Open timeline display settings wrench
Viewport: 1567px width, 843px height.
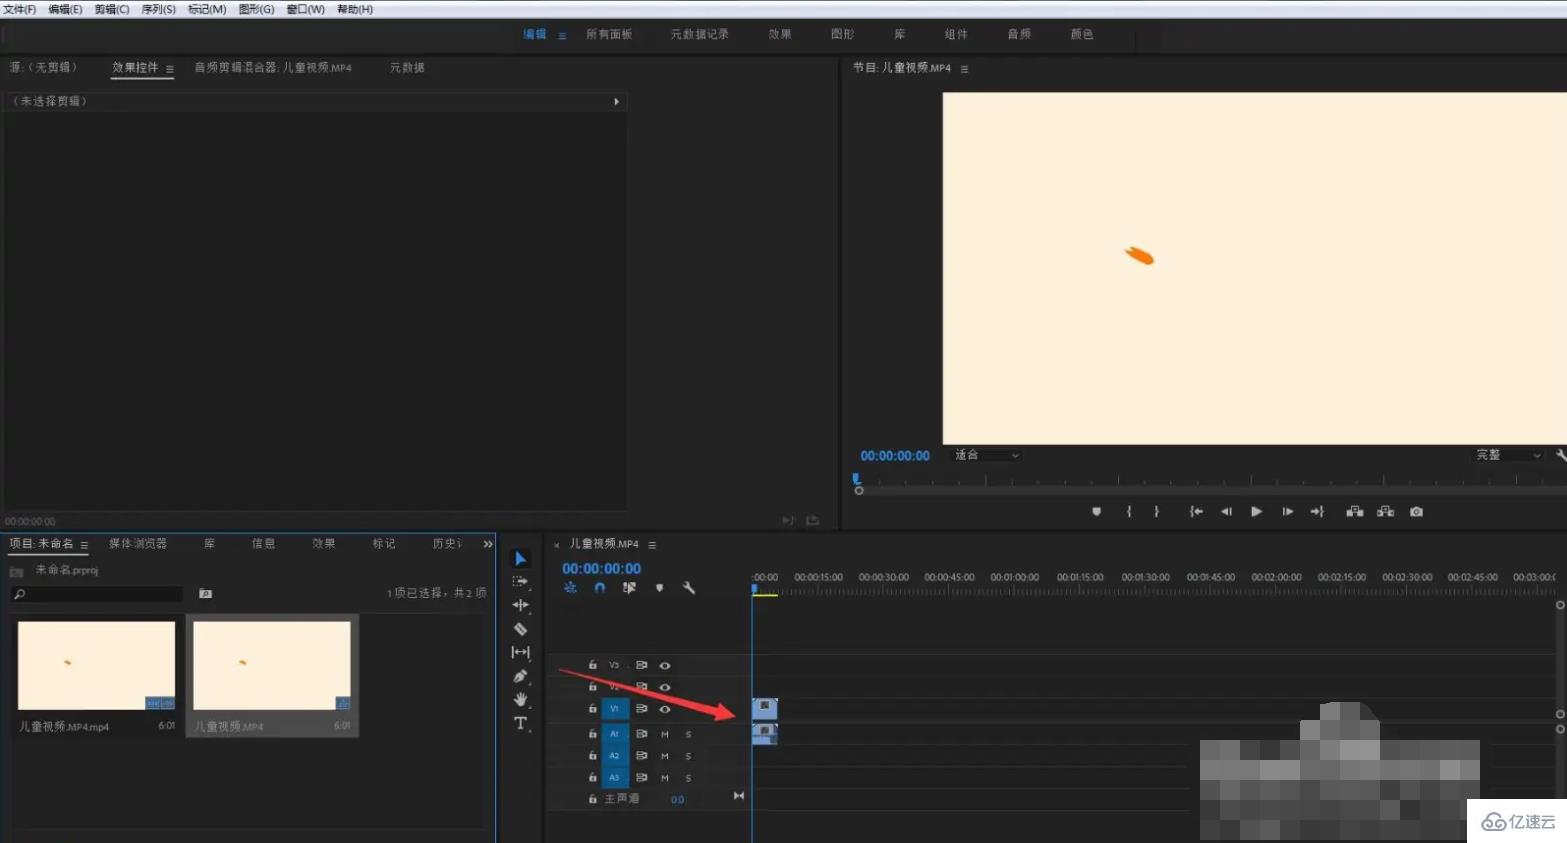click(x=689, y=588)
